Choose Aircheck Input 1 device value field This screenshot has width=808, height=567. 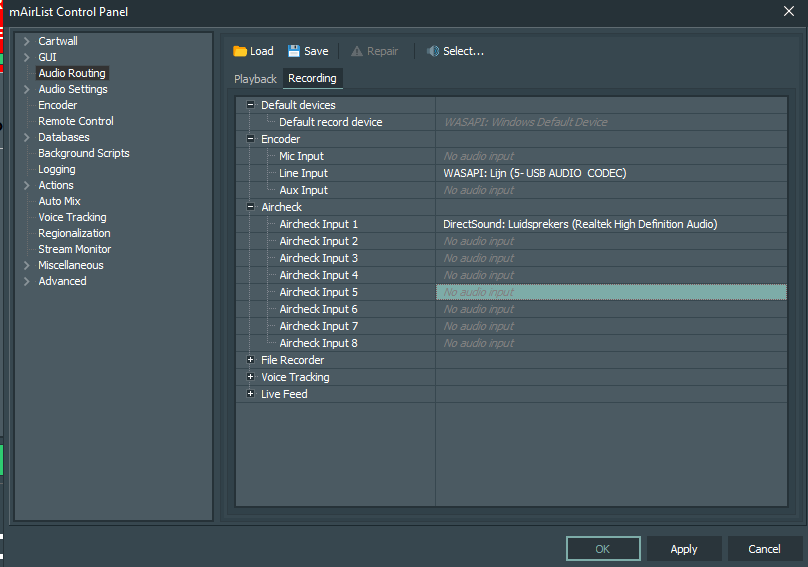click(x=611, y=224)
